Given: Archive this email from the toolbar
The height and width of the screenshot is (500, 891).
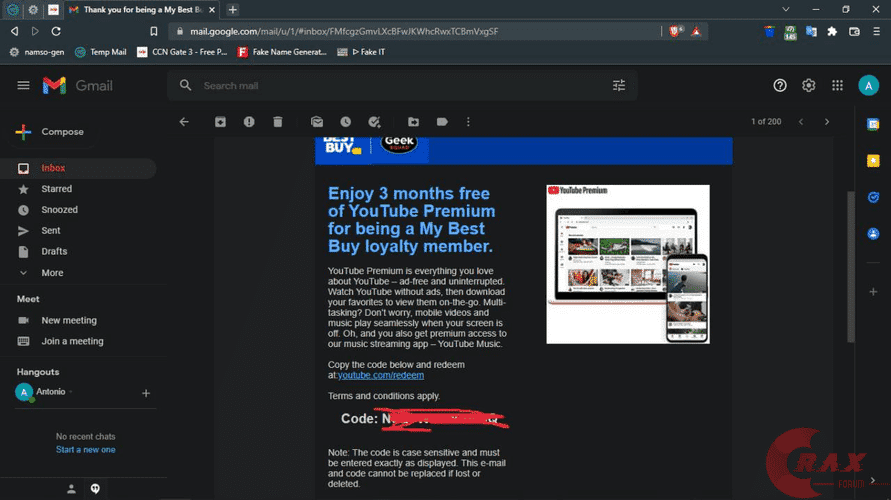Looking at the screenshot, I should (220, 122).
